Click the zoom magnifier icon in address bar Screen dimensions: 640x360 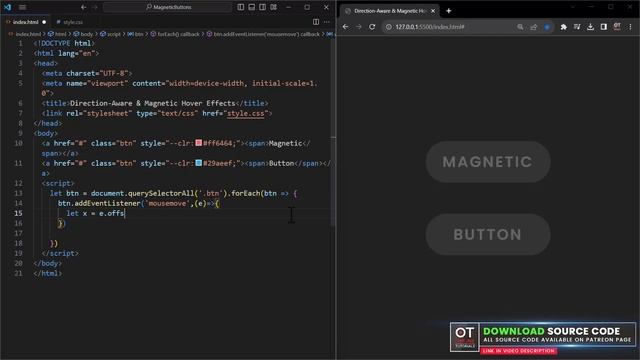pyautogui.click(x=520, y=27)
